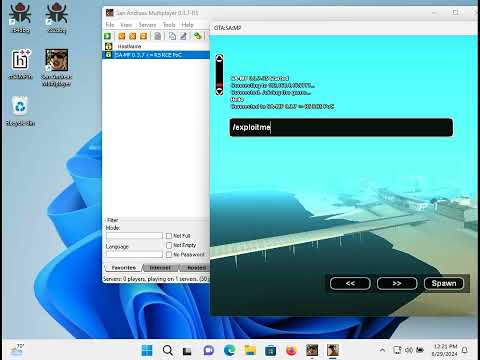Image resolution: width=480 pixels, height=360 pixels.
Task: Open the File menu
Action: click(x=110, y=25)
